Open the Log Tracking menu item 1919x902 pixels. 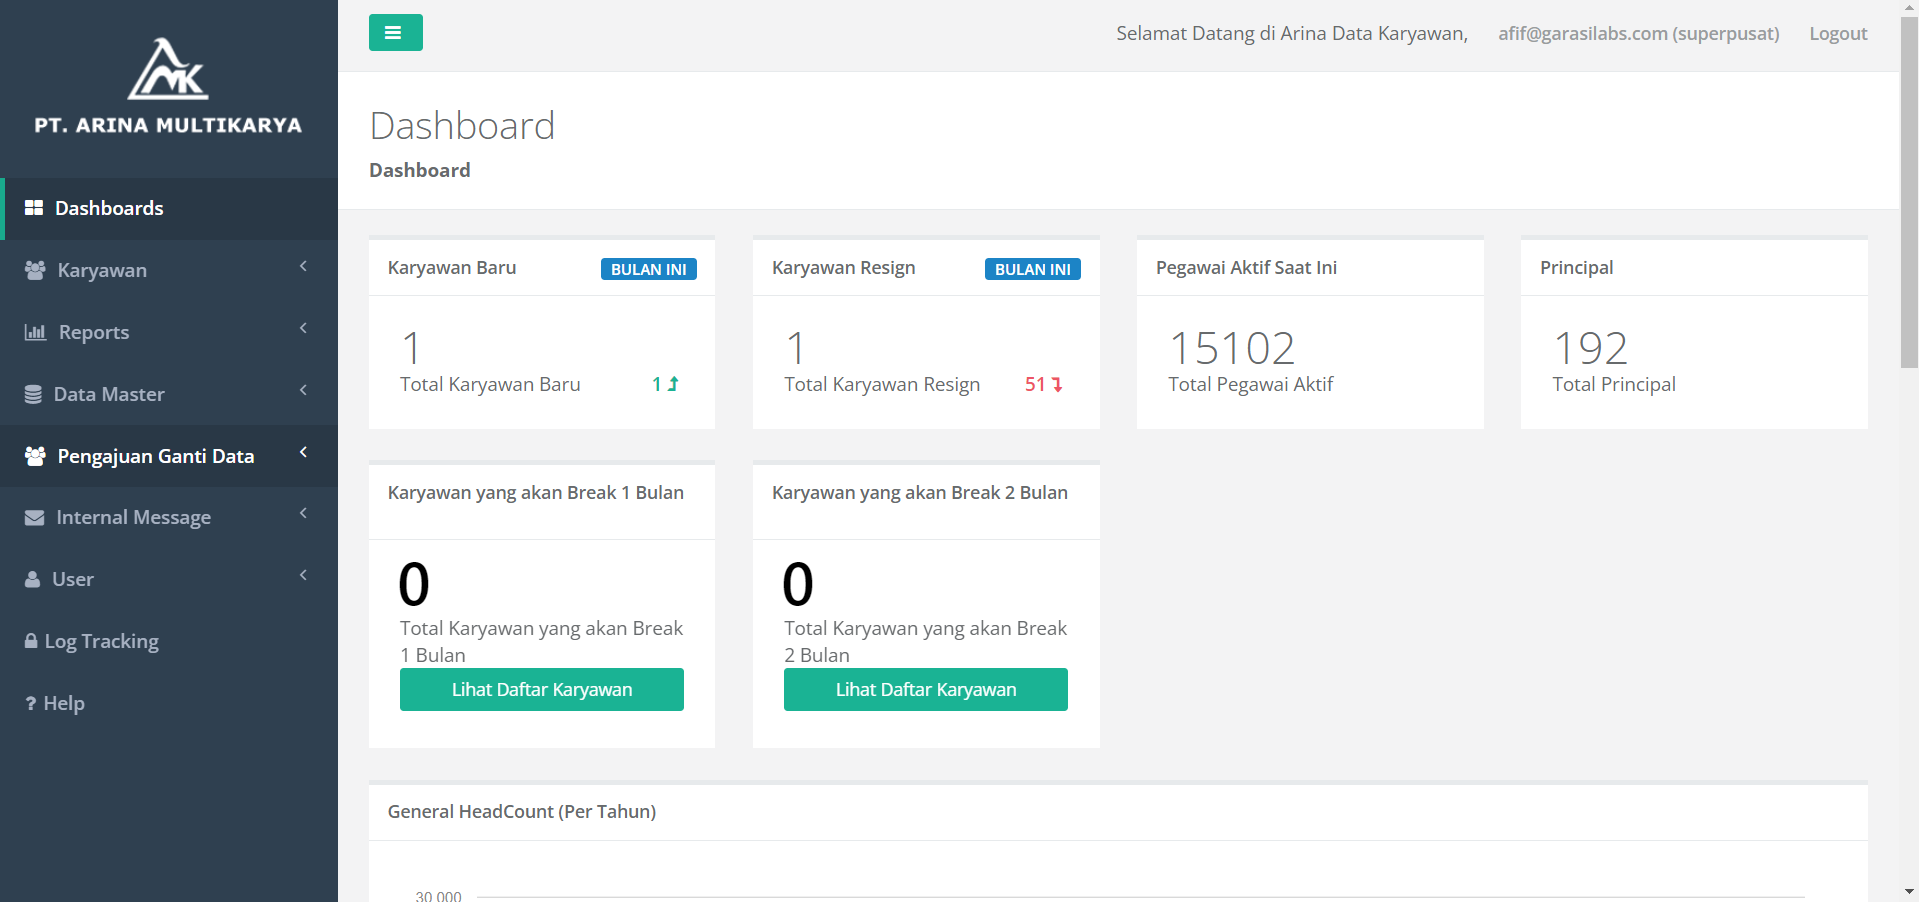169,642
